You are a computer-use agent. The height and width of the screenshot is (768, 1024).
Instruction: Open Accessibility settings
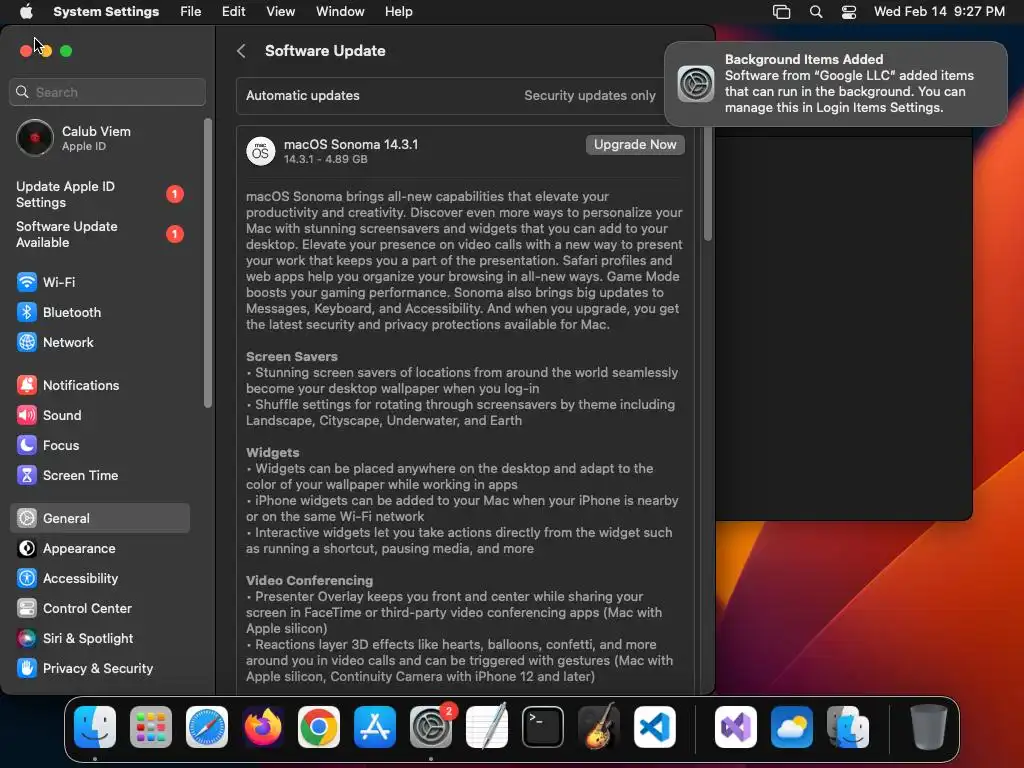[99, 579]
